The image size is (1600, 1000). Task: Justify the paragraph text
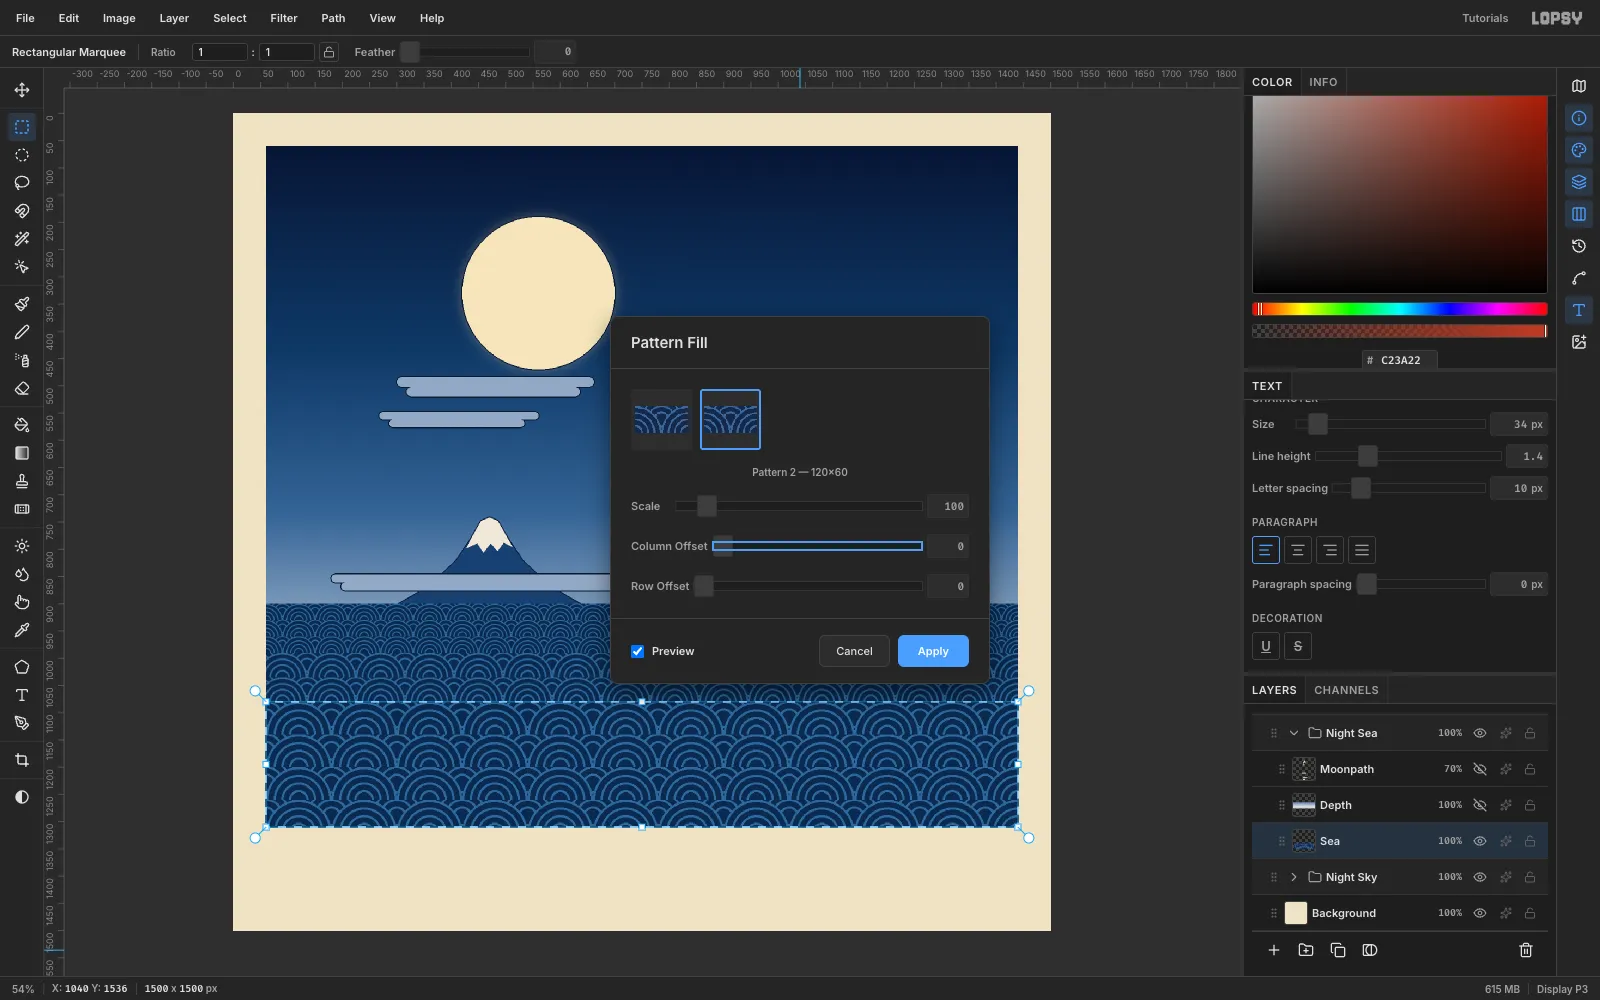click(1362, 550)
